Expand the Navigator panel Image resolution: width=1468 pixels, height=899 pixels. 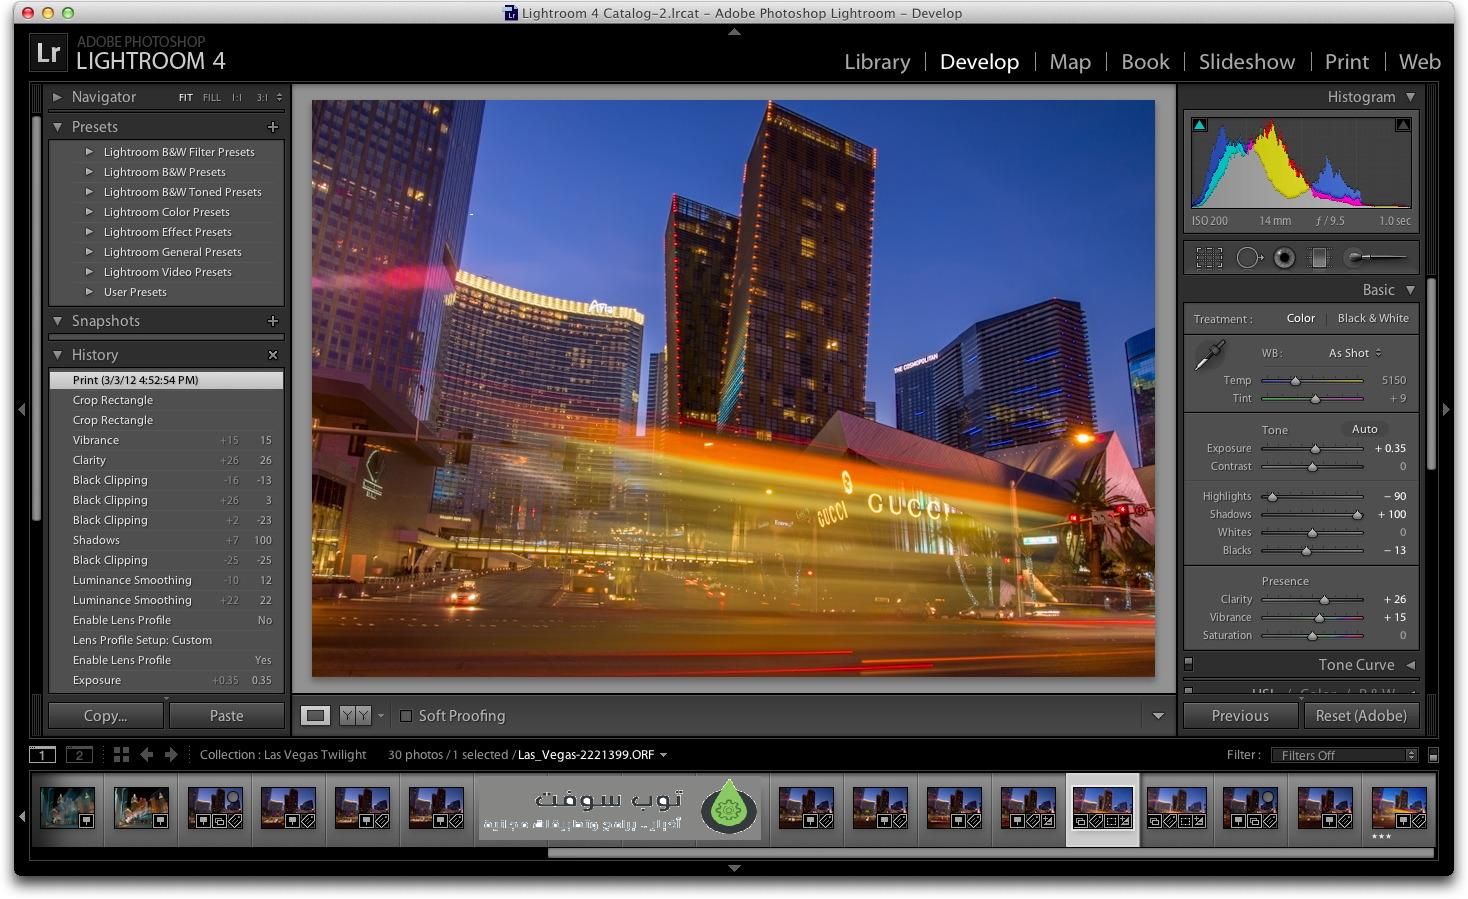click(57, 97)
